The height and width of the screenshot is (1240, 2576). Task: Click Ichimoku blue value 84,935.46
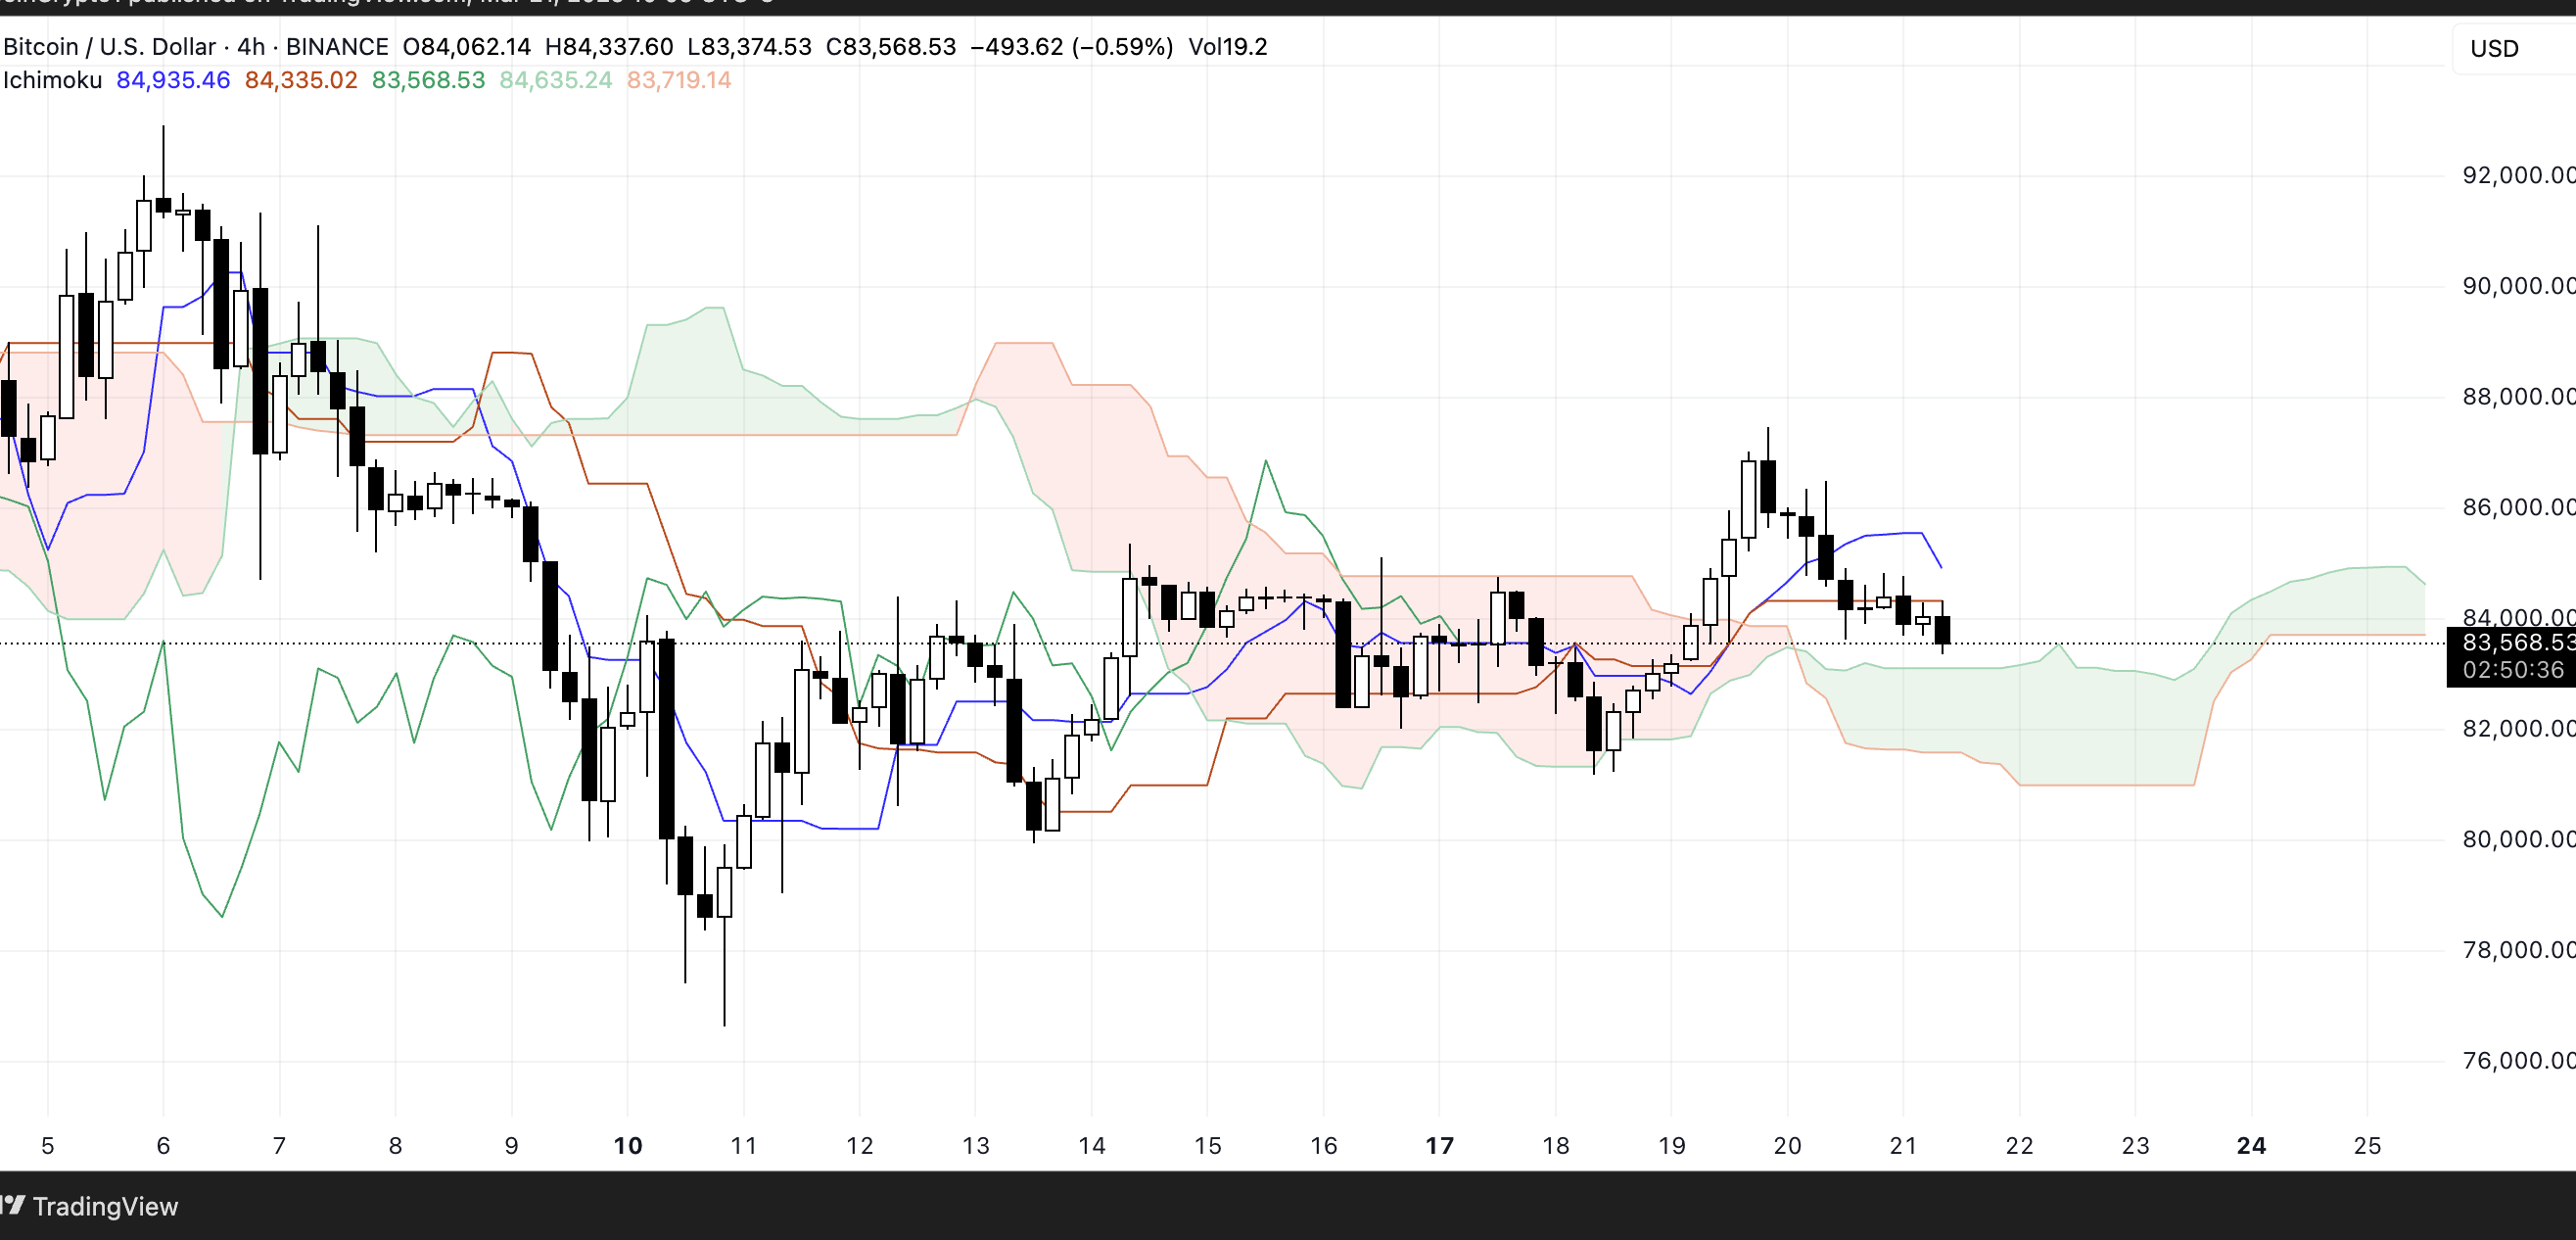173,80
